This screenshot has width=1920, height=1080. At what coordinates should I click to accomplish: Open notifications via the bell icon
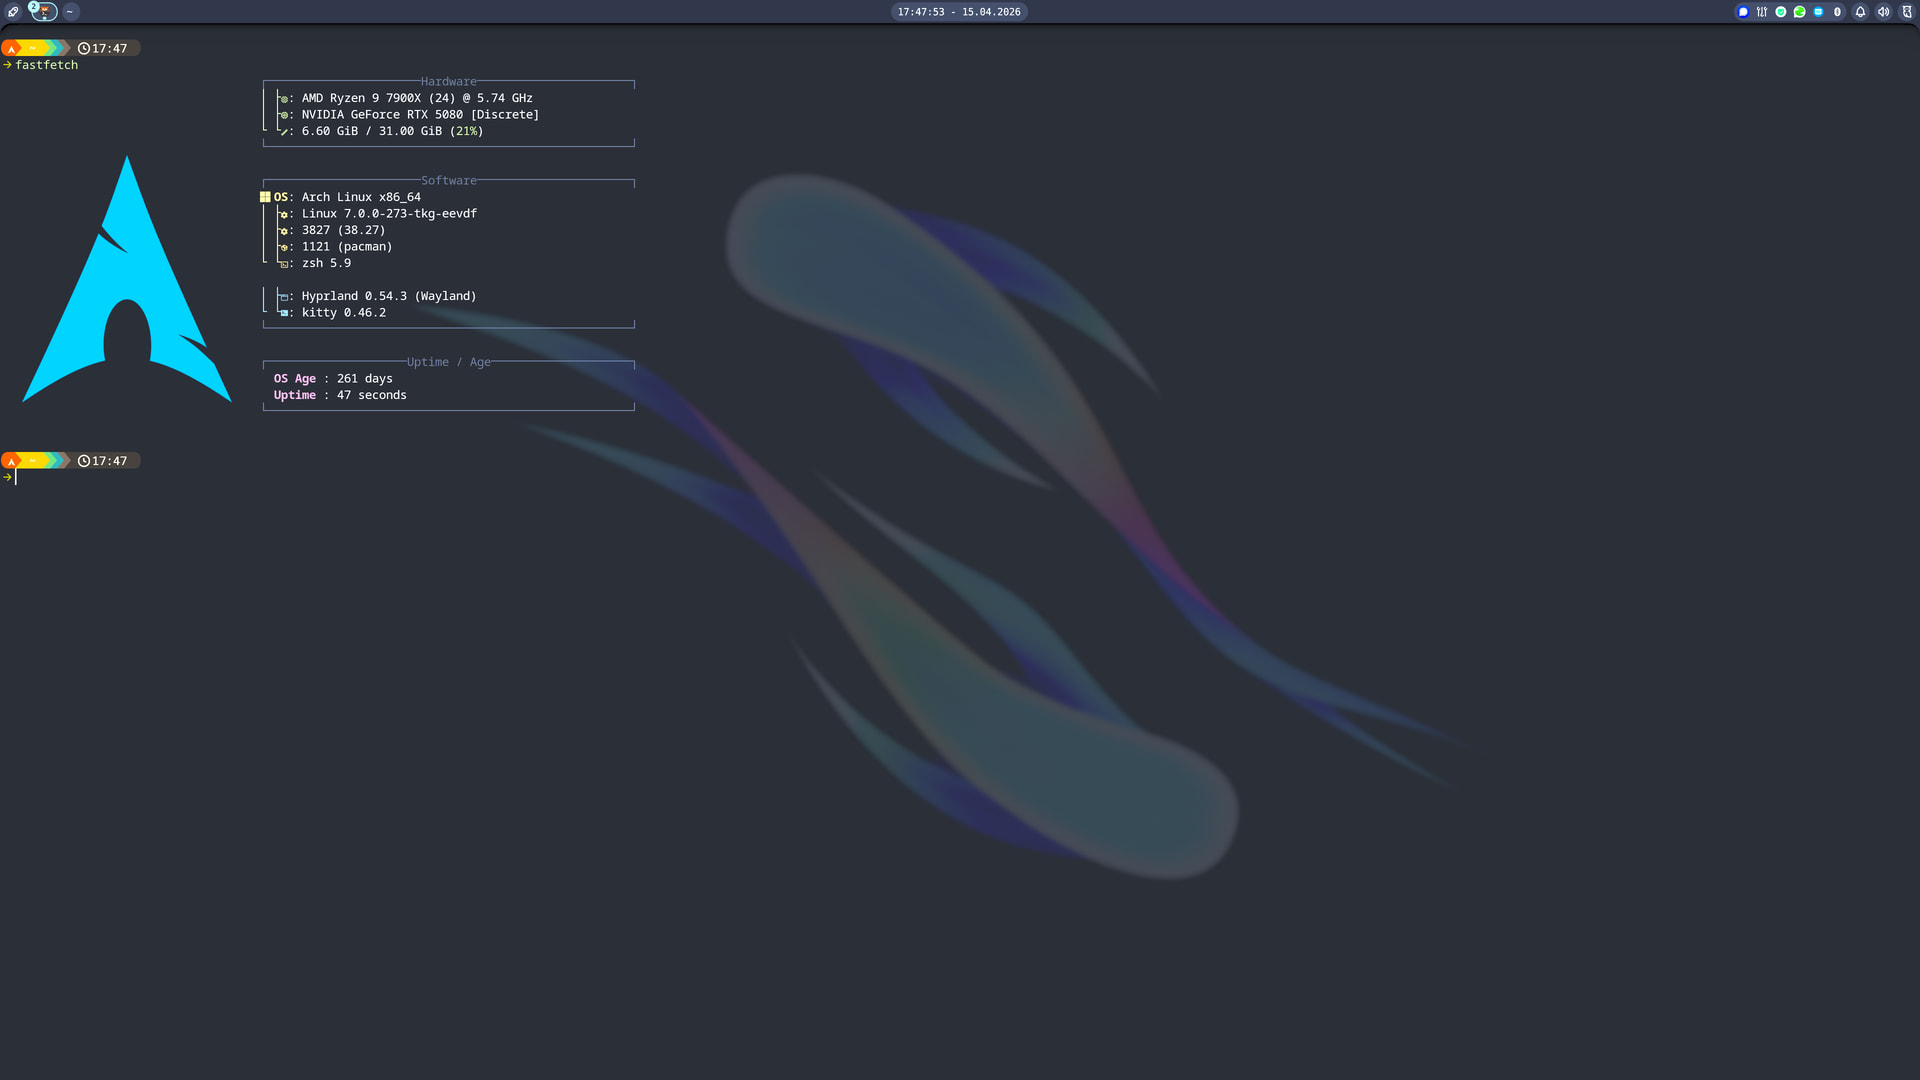pos(1861,12)
